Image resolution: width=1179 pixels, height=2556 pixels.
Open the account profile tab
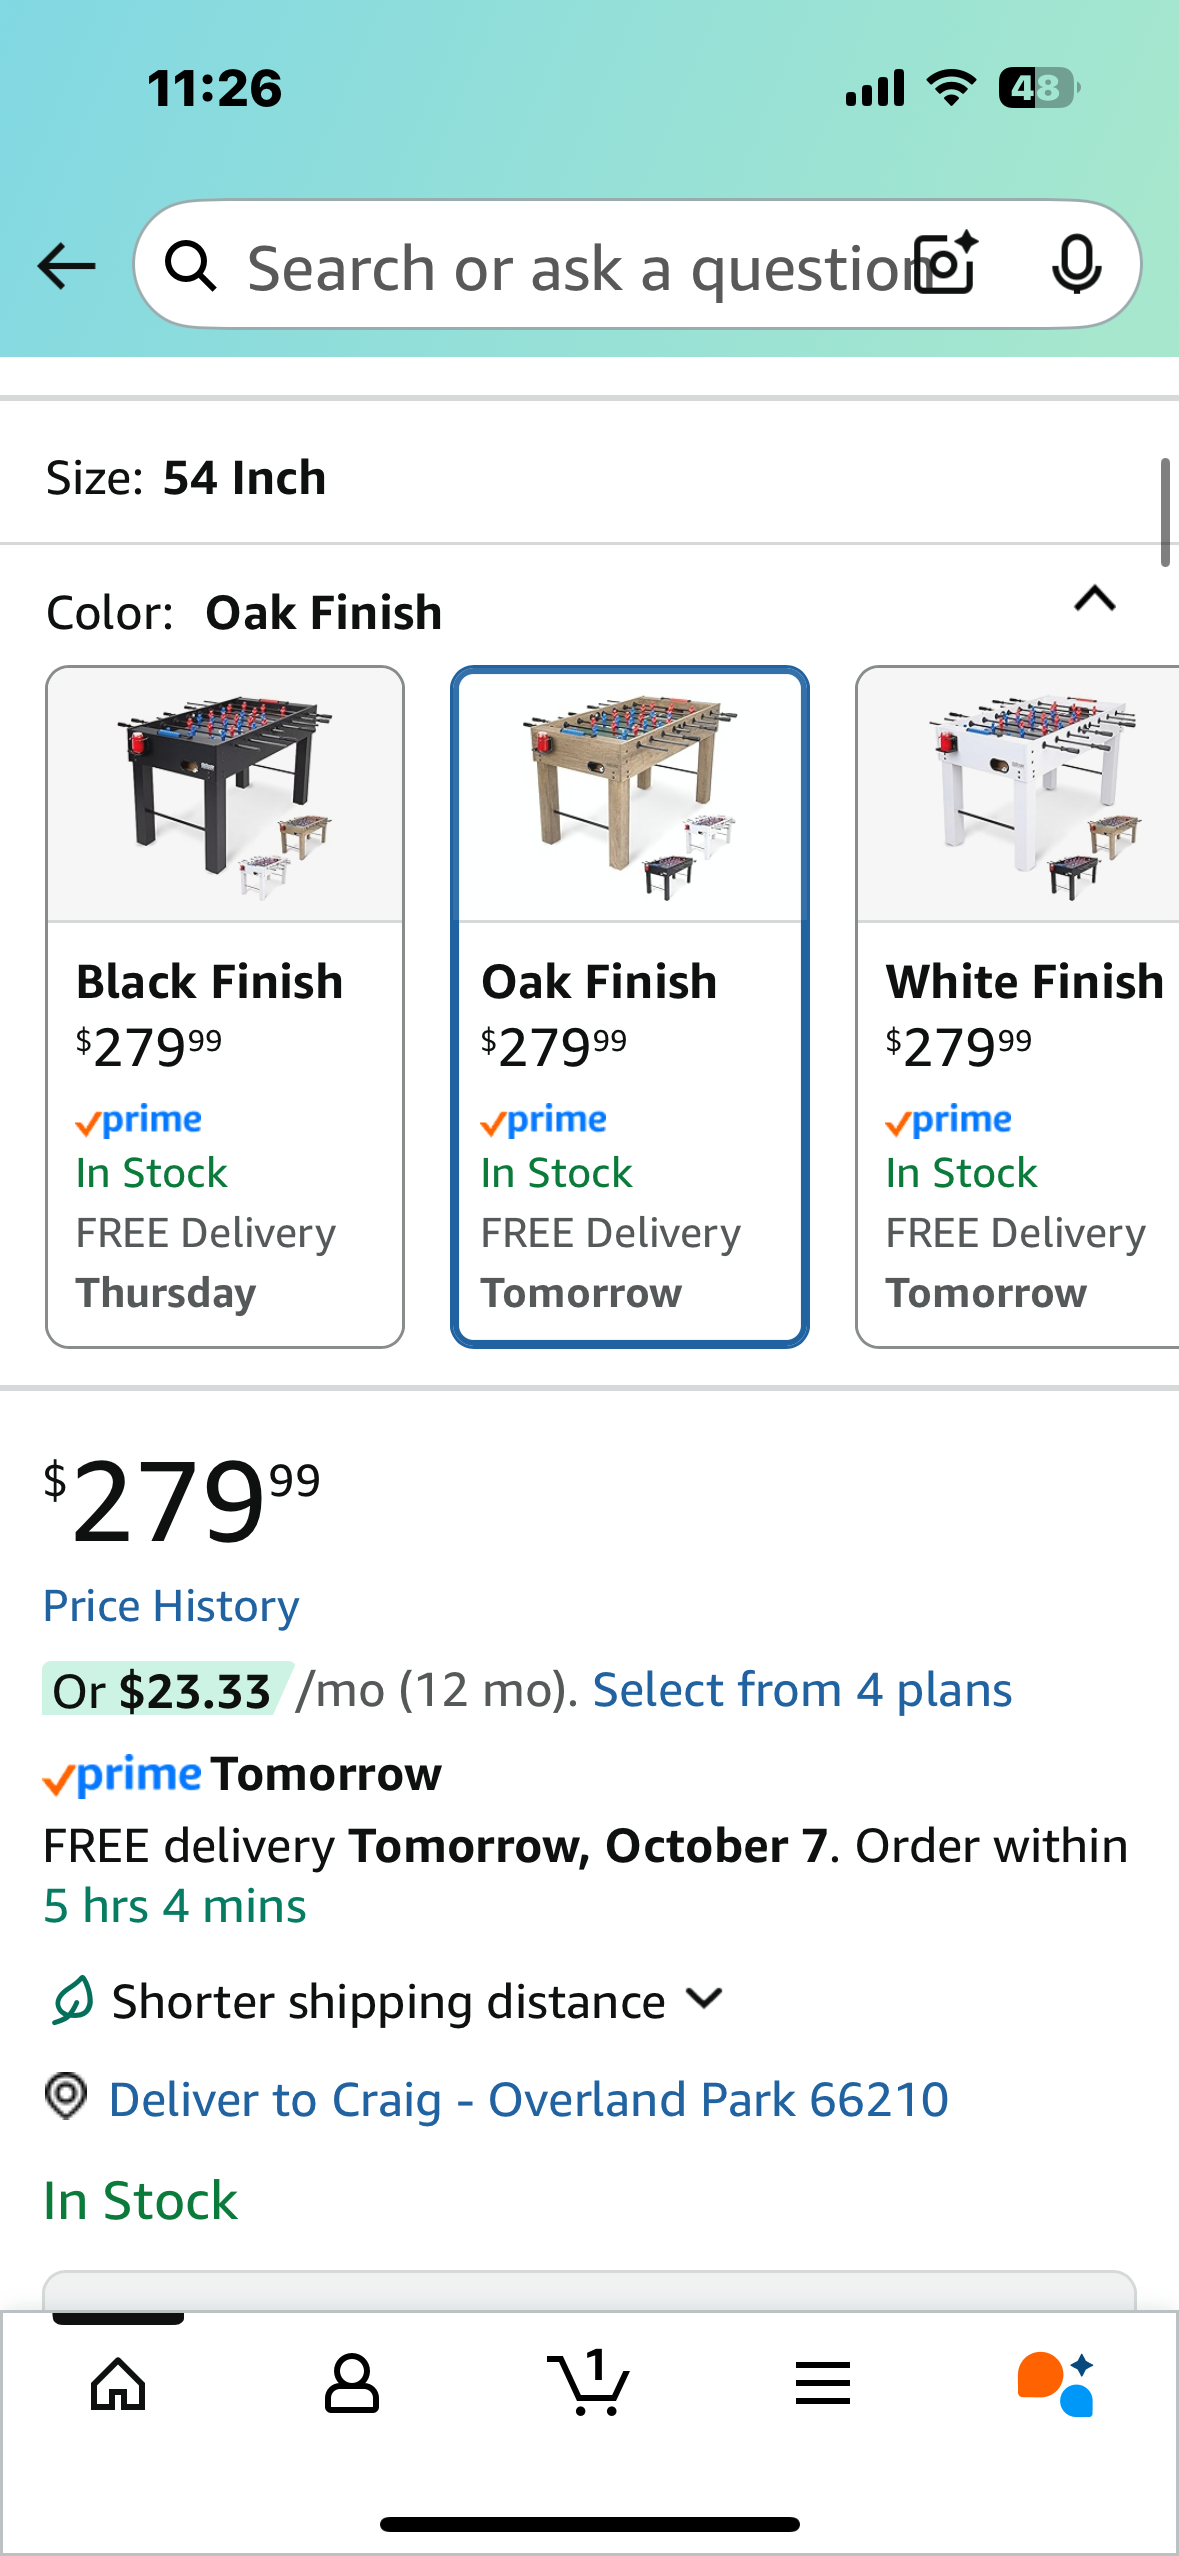(x=352, y=2383)
